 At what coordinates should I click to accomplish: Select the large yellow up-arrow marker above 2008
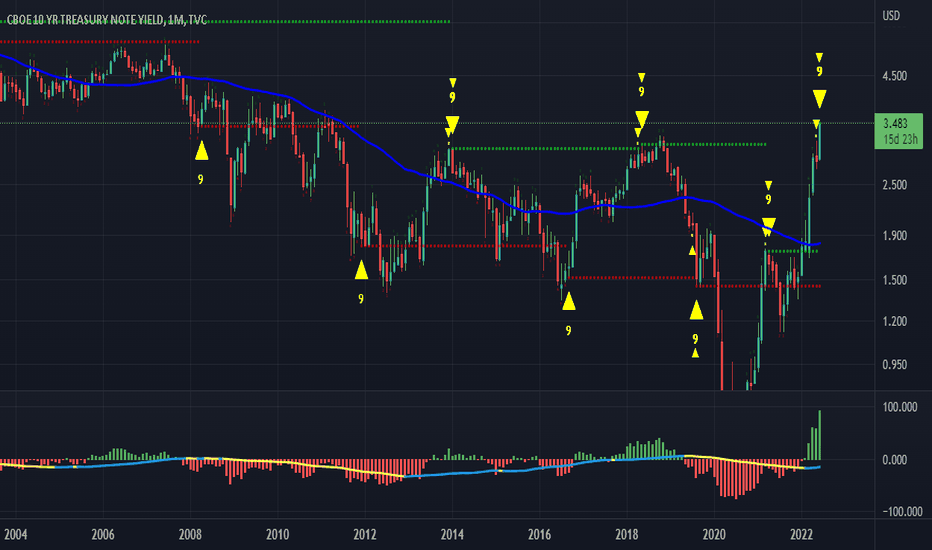201,151
